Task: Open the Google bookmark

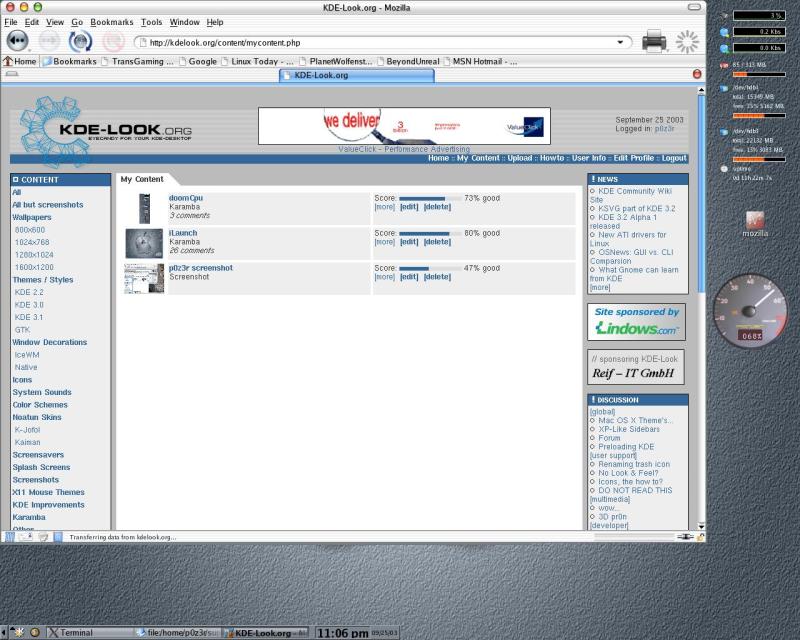Action: [x=198, y=61]
